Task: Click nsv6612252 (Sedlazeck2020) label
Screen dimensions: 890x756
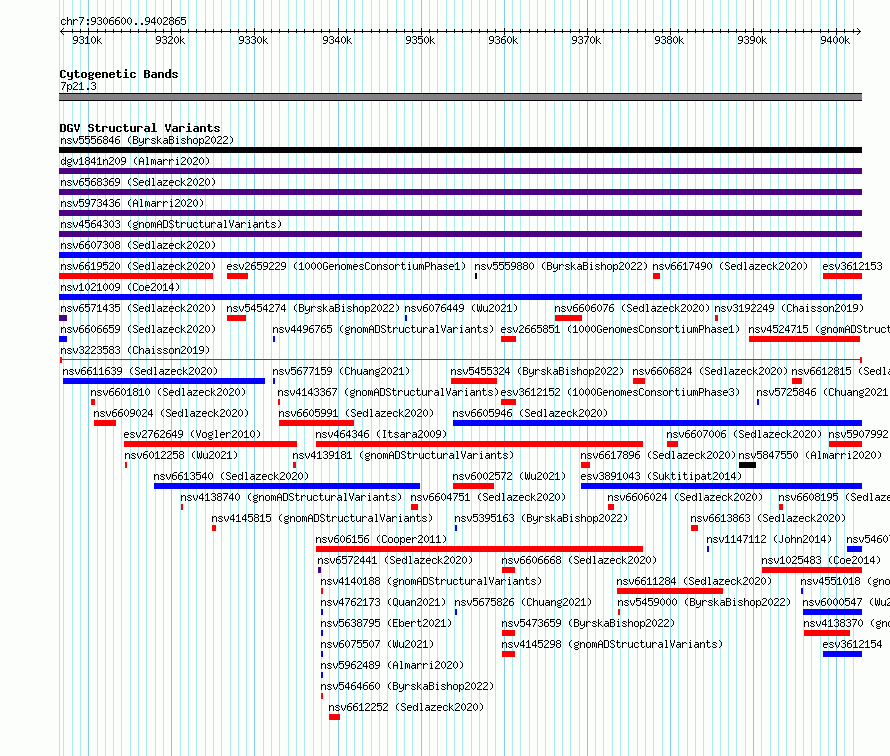Action: tap(406, 707)
